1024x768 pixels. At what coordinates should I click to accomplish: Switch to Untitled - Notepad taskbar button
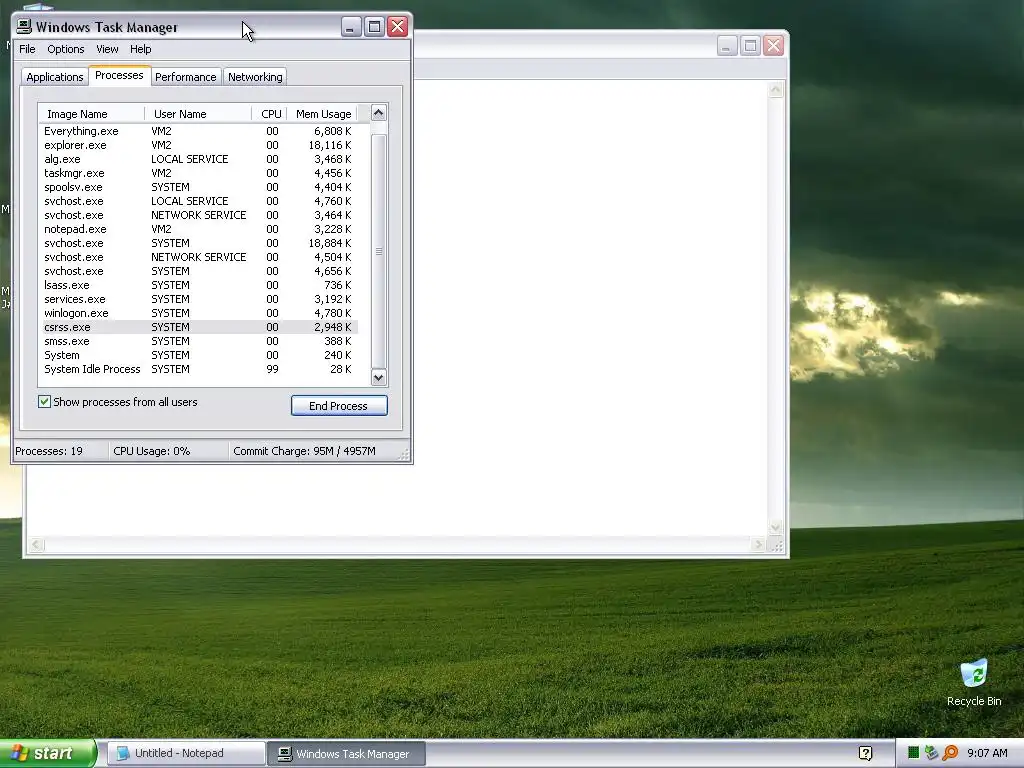click(x=186, y=754)
